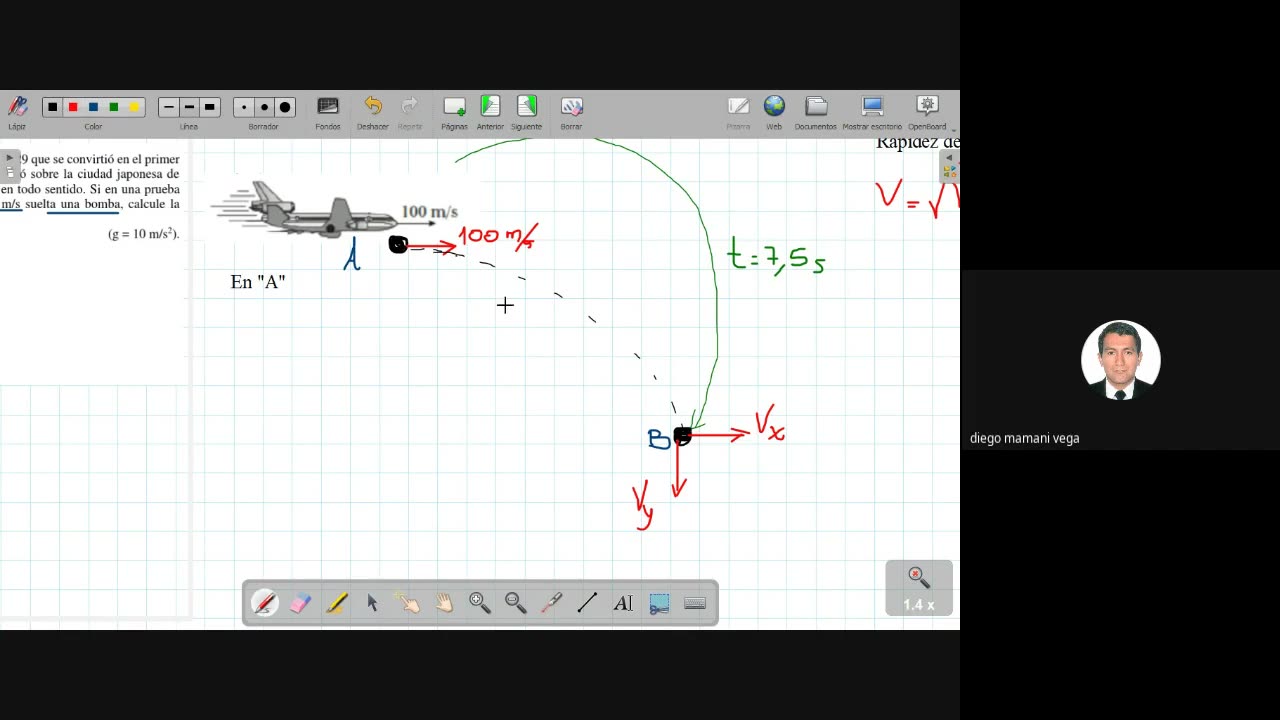Click diego mamani vega profile picture
The height and width of the screenshot is (720, 1280).
1120,360
